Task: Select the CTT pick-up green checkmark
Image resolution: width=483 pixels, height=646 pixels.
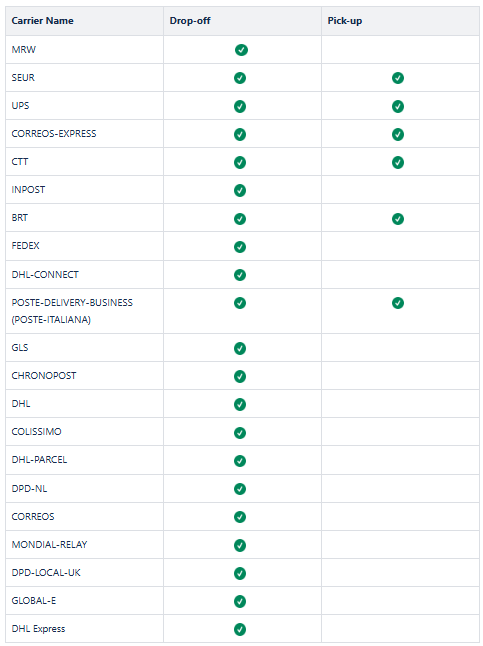Action: [x=398, y=162]
